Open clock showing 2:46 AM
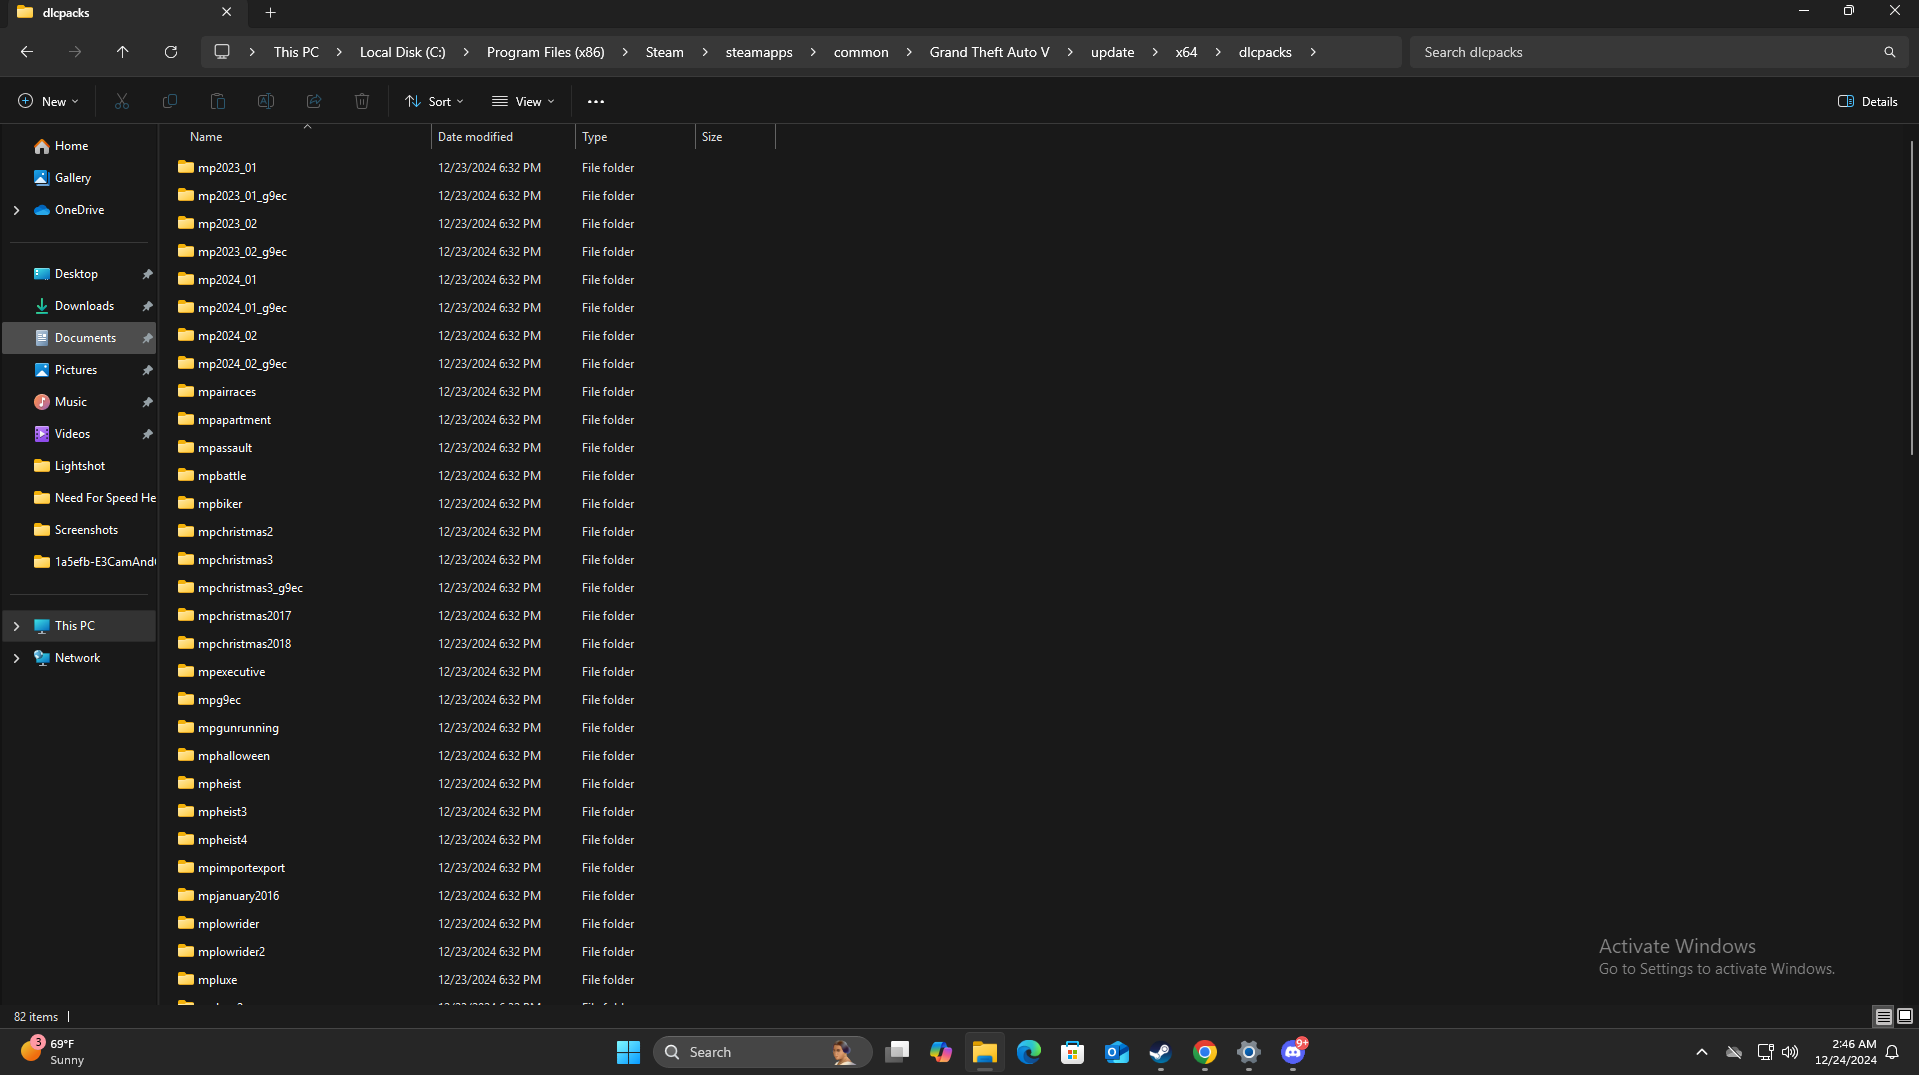 pyautogui.click(x=1846, y=1052)
